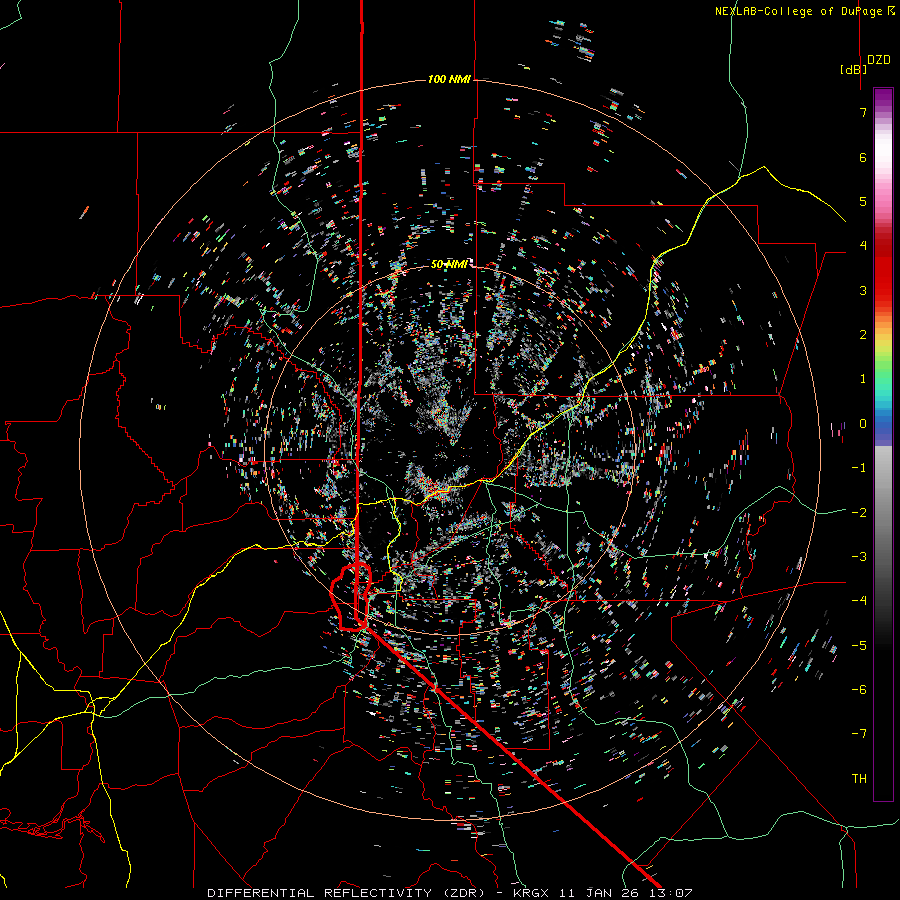
Task: Click the 7 value on the color scale
Action: (863, 112)
